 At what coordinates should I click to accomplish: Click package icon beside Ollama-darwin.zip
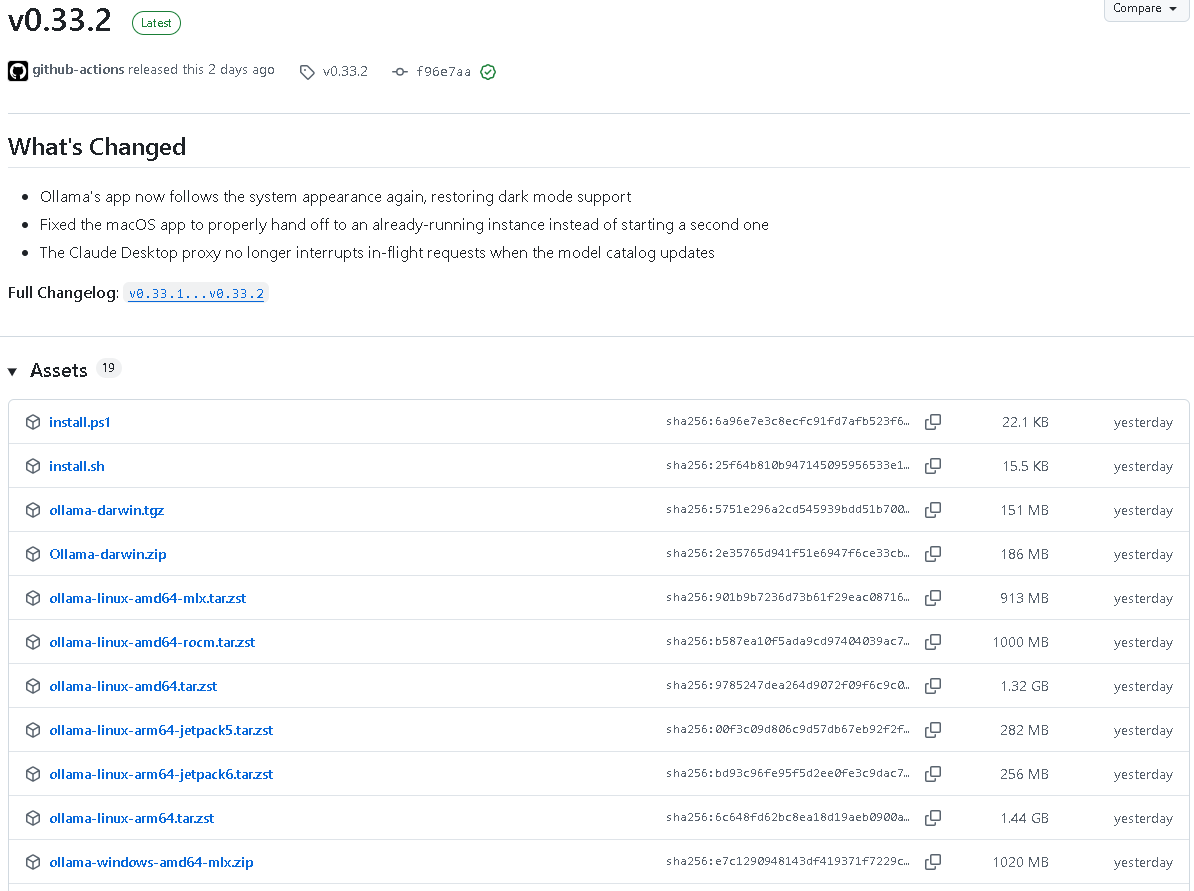pyautogui.click(x=33, y=554)
